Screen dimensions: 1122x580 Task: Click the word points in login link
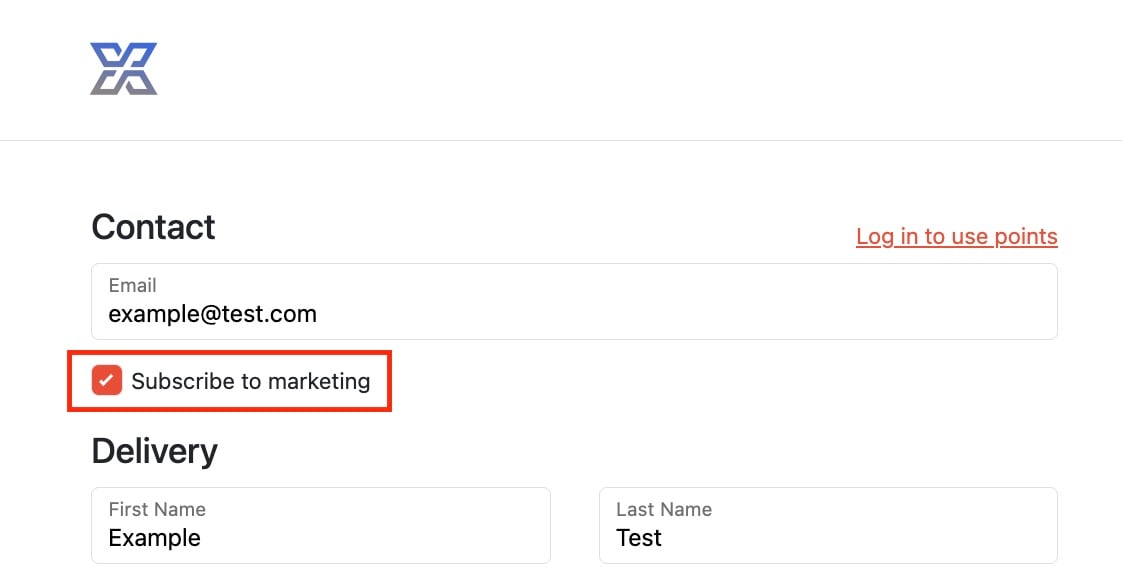[x=1026, y=237]
